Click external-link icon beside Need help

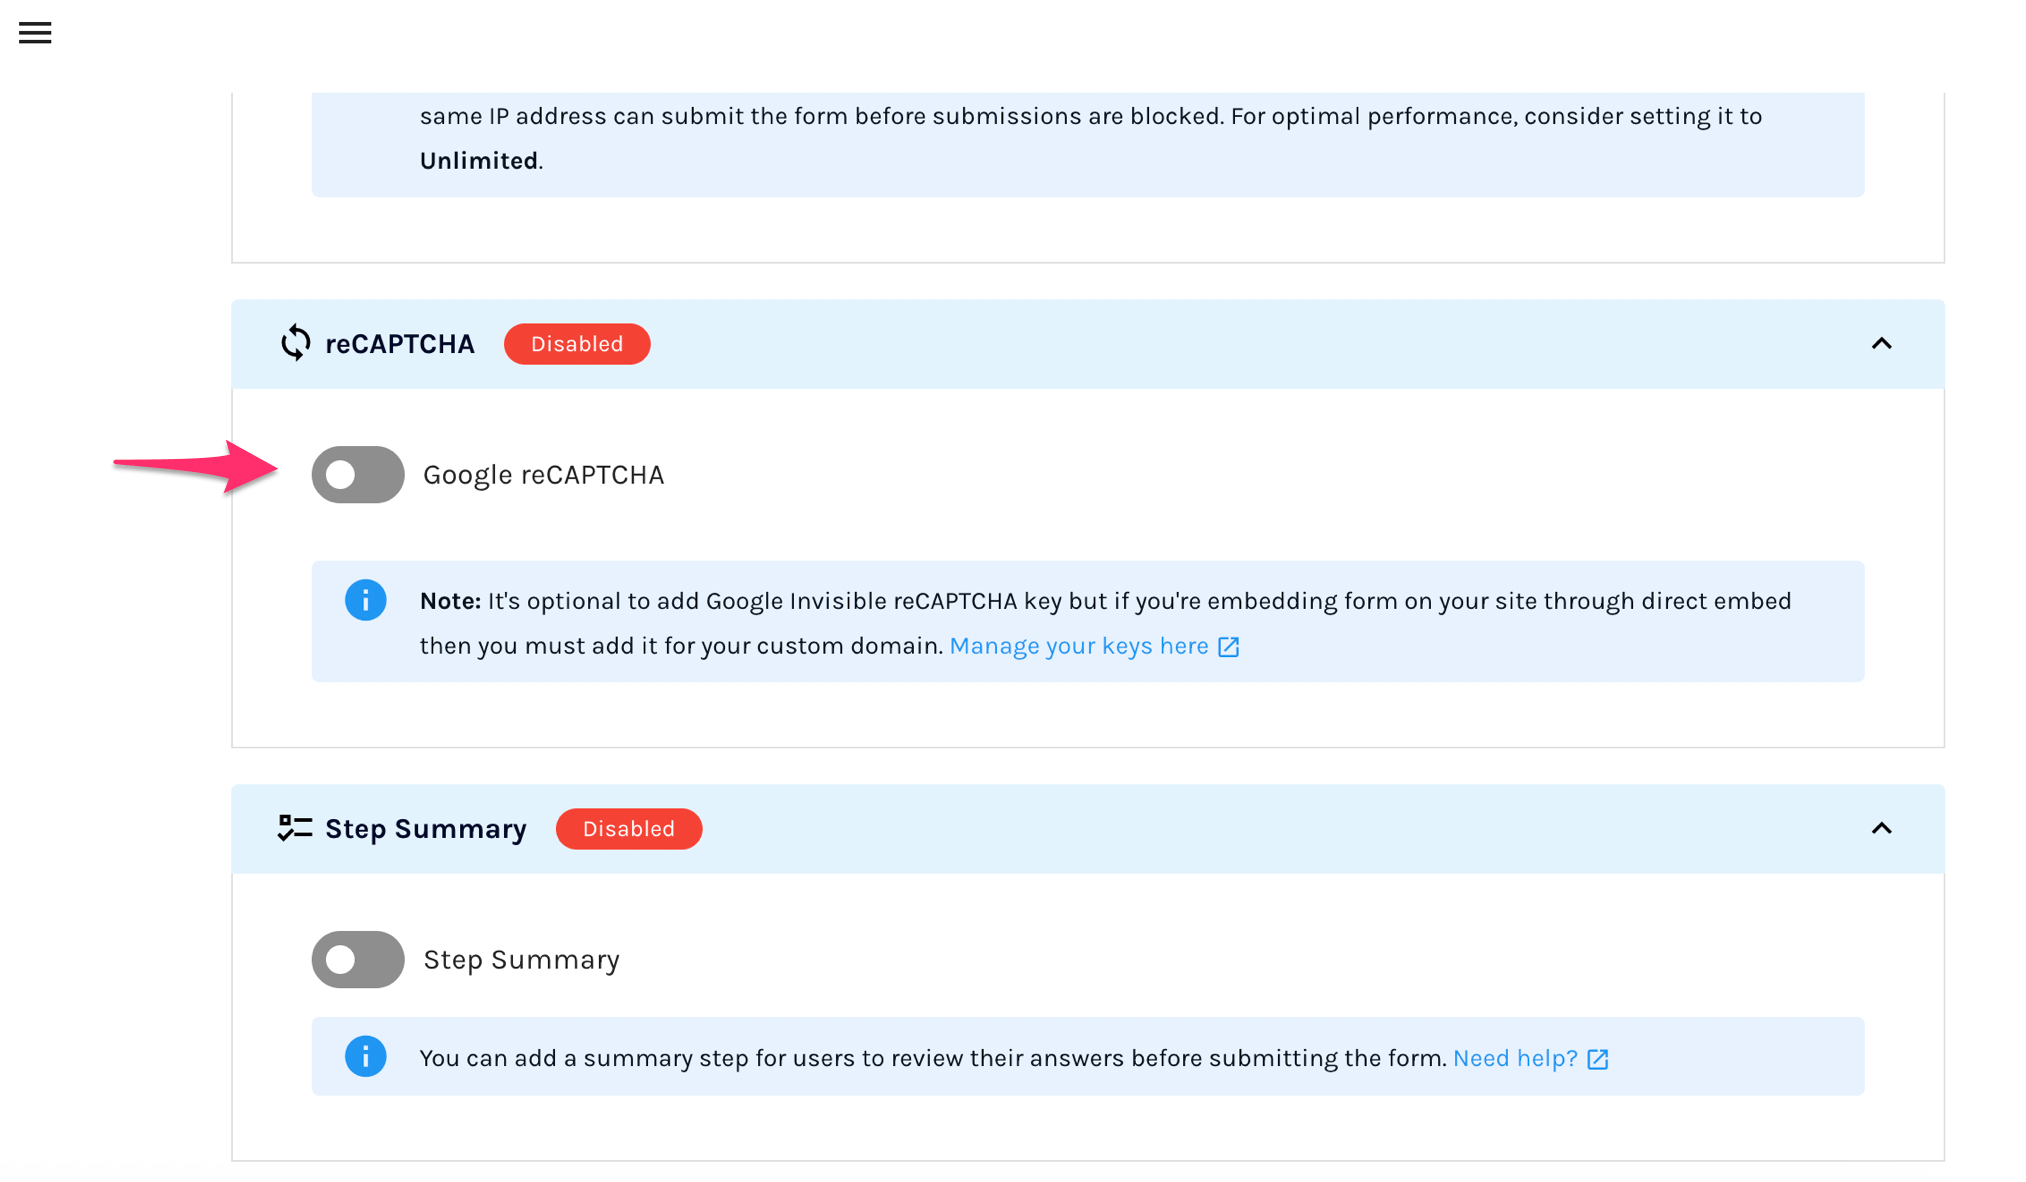tap(1598, 1059)
